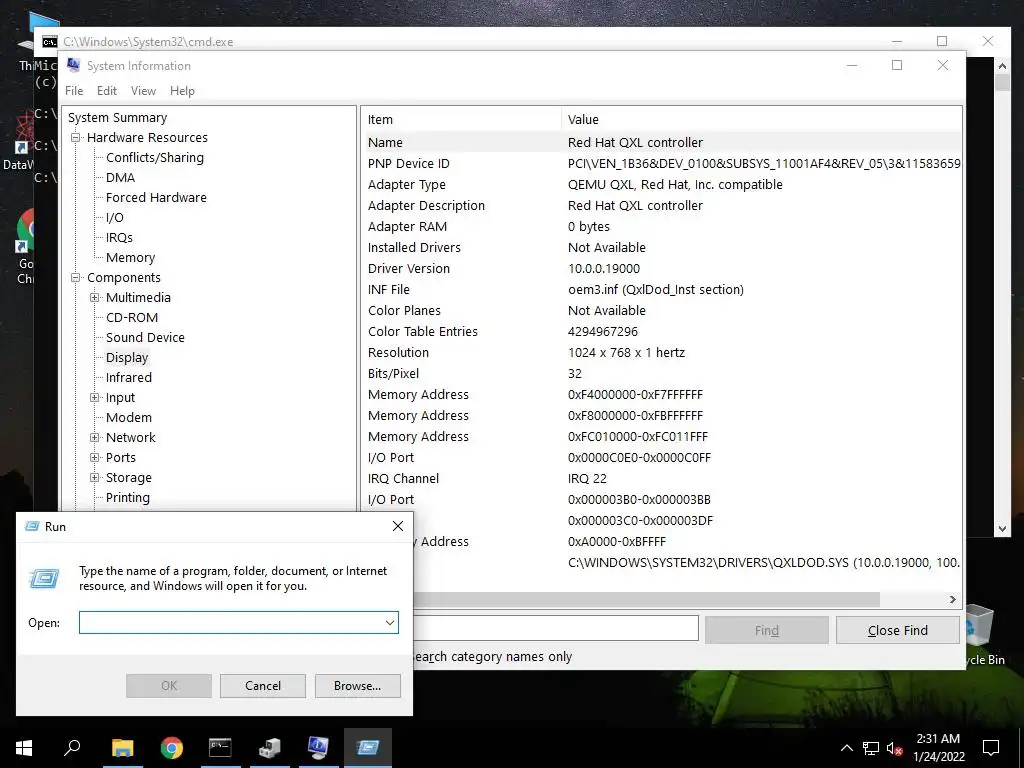Viewport: 1024px width, 768px height.
Task: Open the Edit menu in System Information
Action: [106, 91]
